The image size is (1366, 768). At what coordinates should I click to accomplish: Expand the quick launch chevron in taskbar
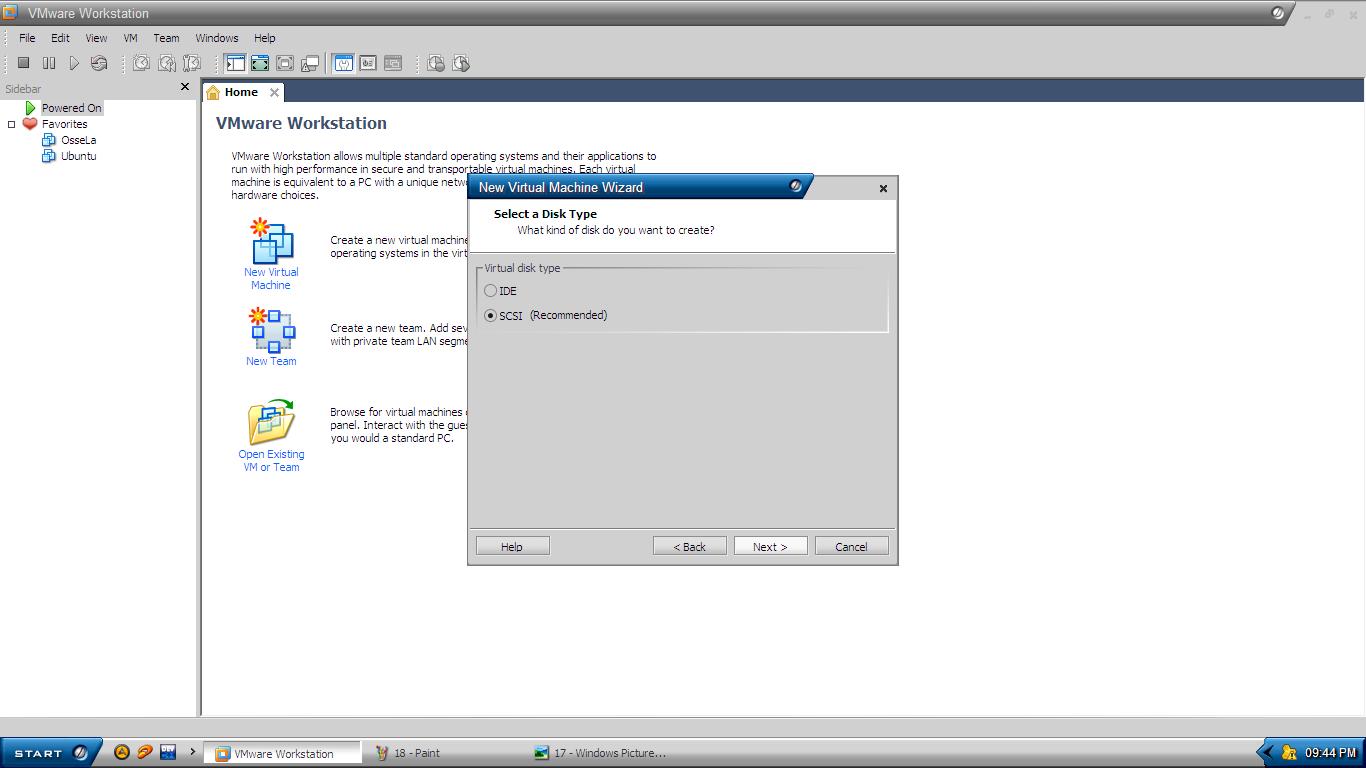(192, 752)
